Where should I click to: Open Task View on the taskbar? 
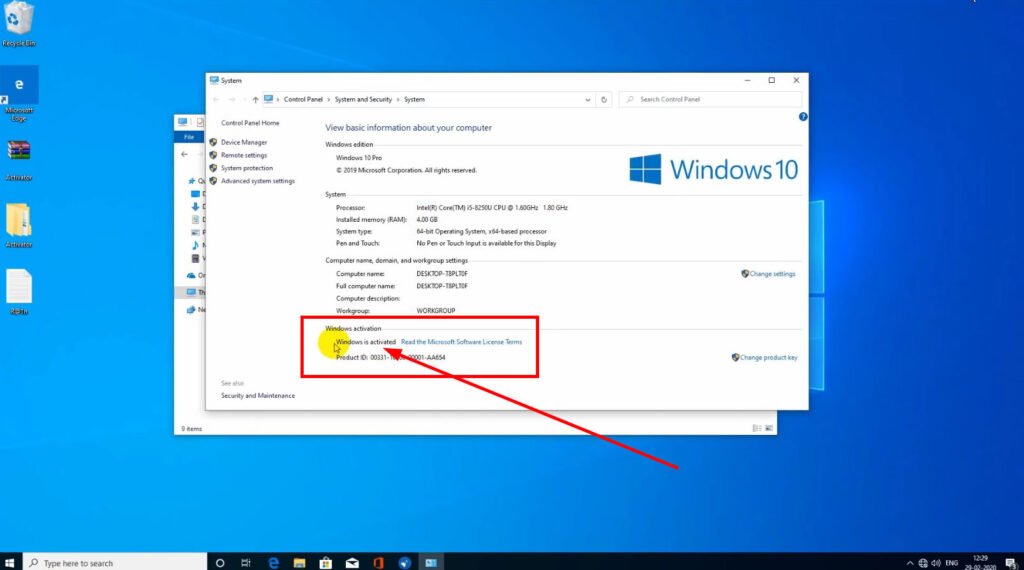tap(246, 563)
